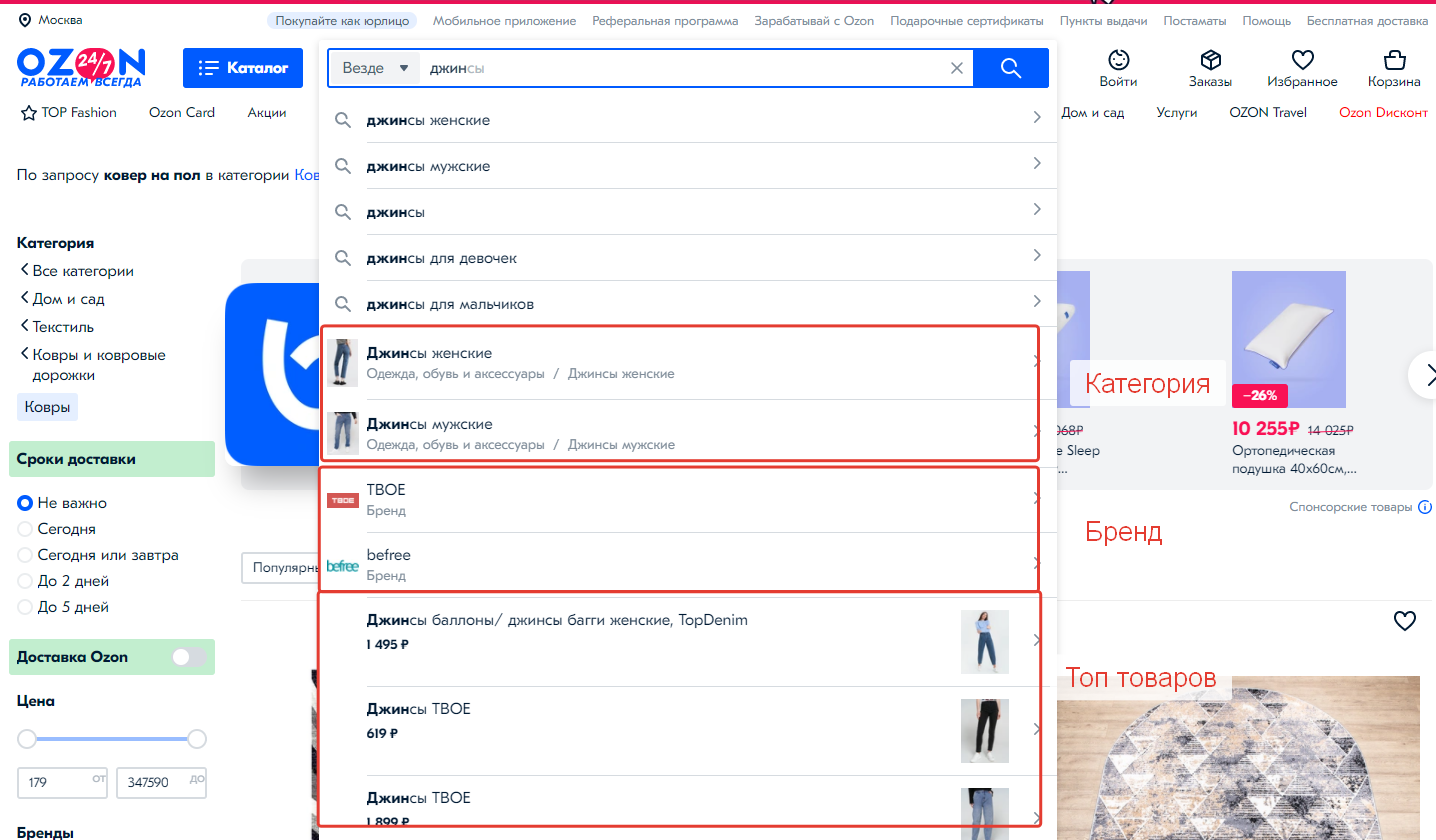Click the befree brand logo
Viewport: 1436px width, 840px height.
[343, 565]
